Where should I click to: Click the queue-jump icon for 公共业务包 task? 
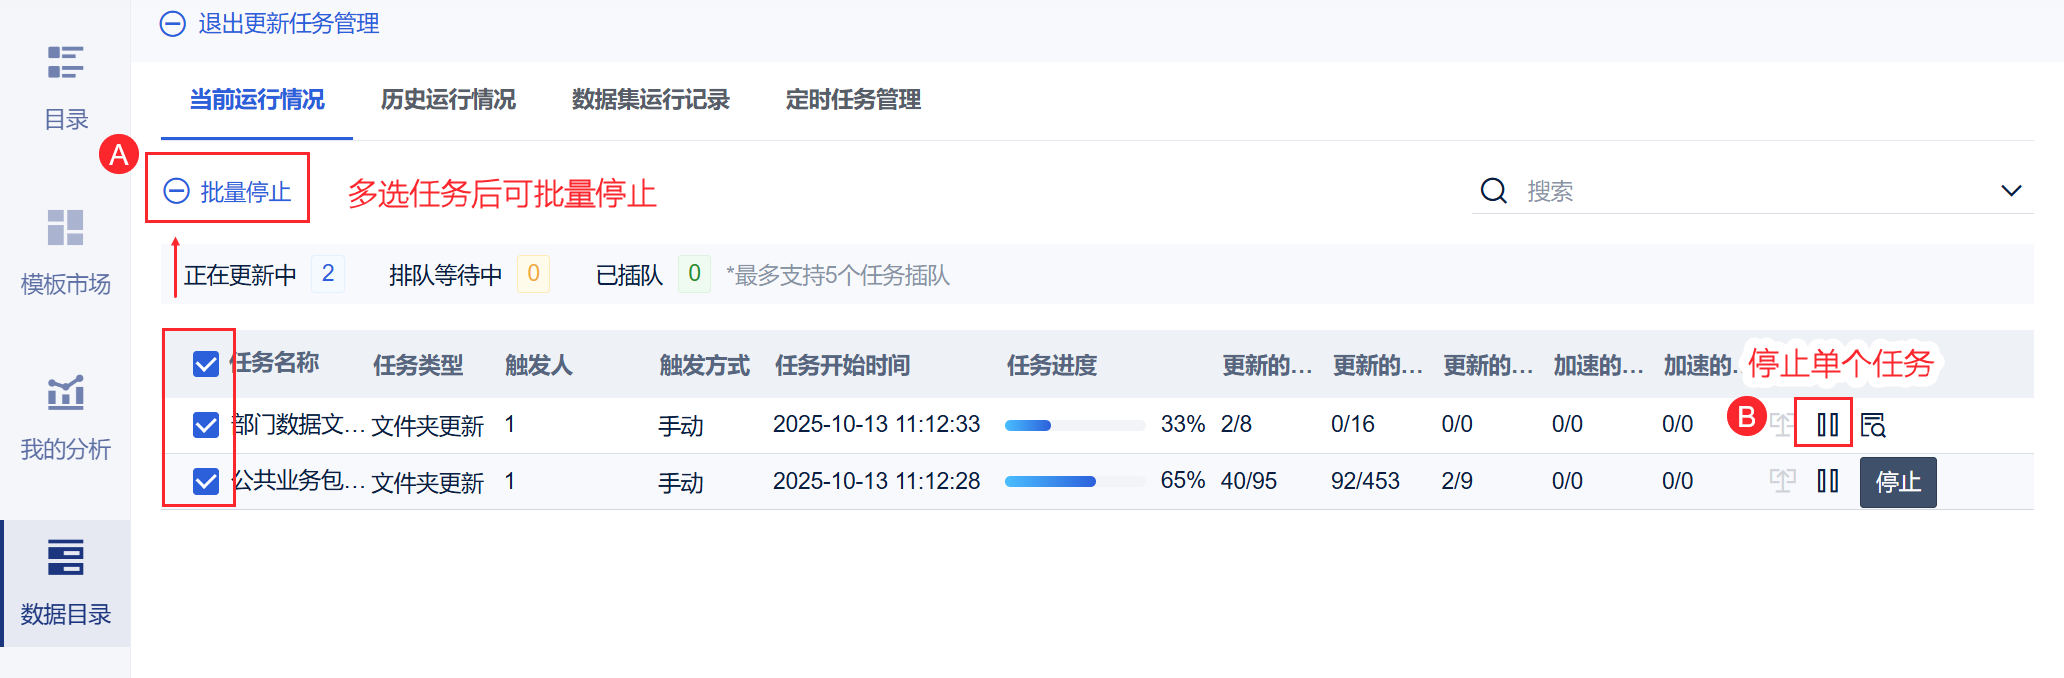coord(1782,482)
